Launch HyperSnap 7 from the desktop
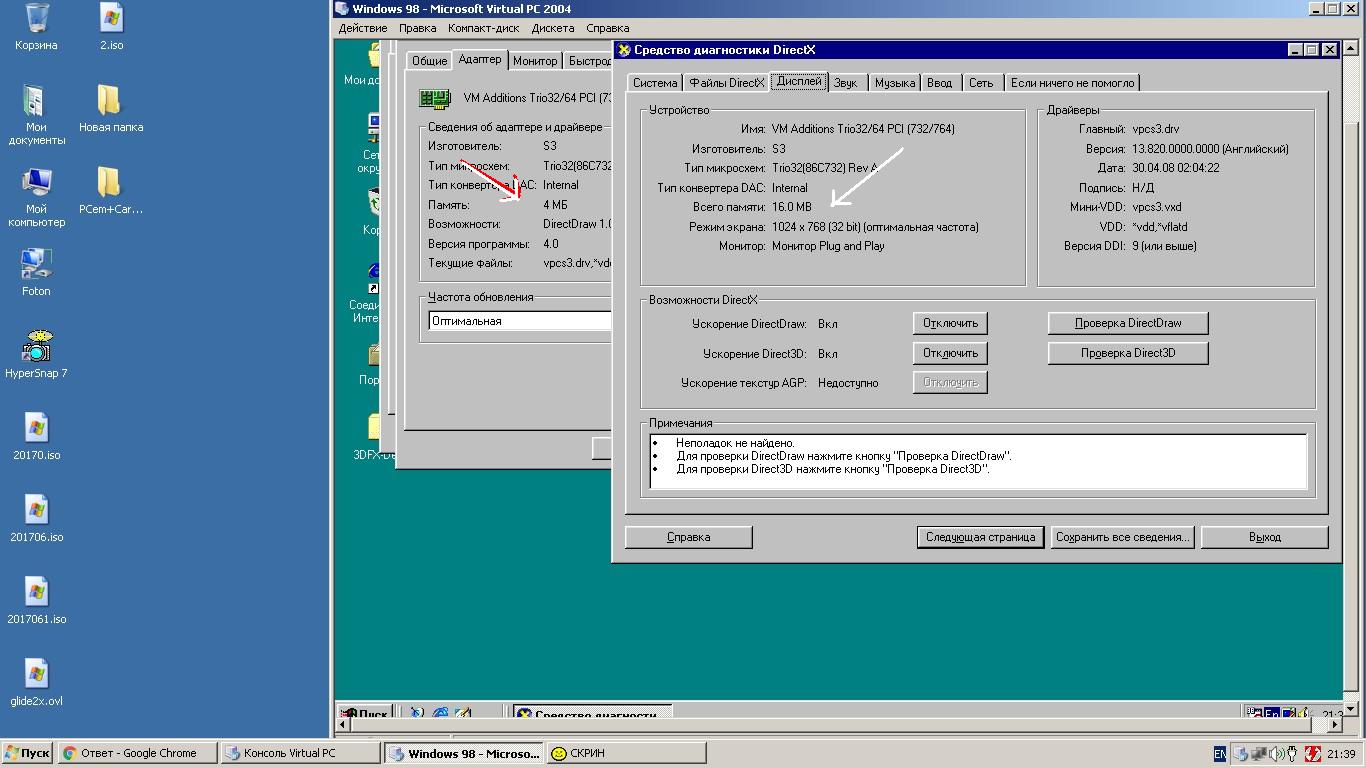Viewport: 1366px width, 768px height. pyautogui.click(x=36, y=347)
